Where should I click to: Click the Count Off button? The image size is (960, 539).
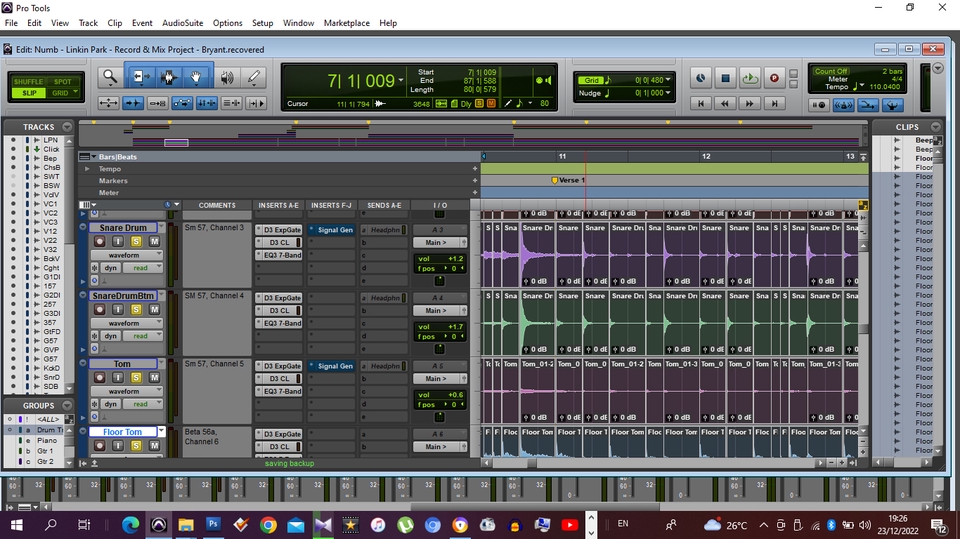830,72
